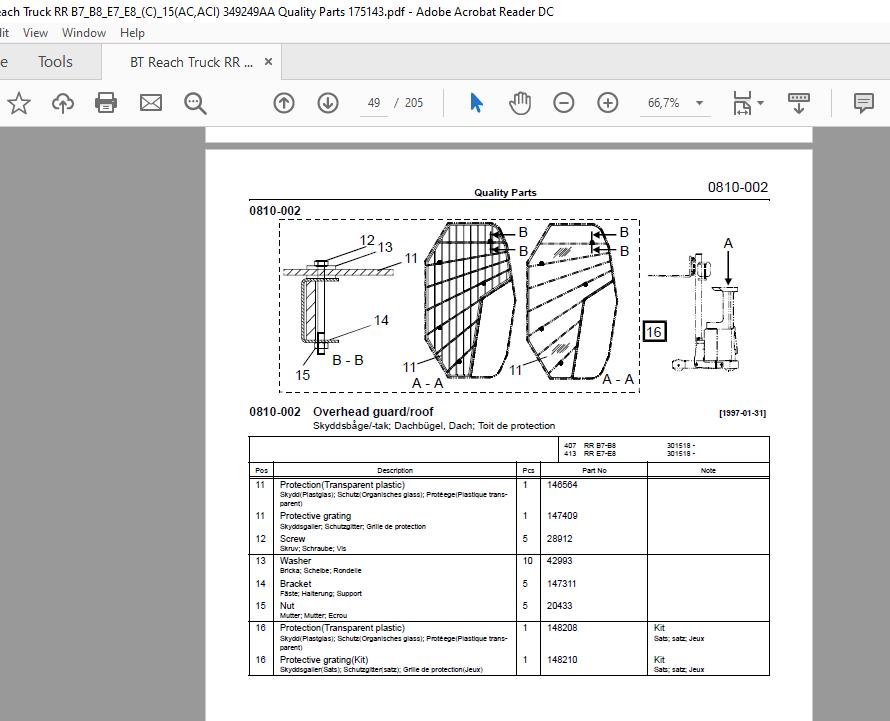
Task: Go to previous page with up arrow
Action: pyautogui.click(x=283, y=103)
